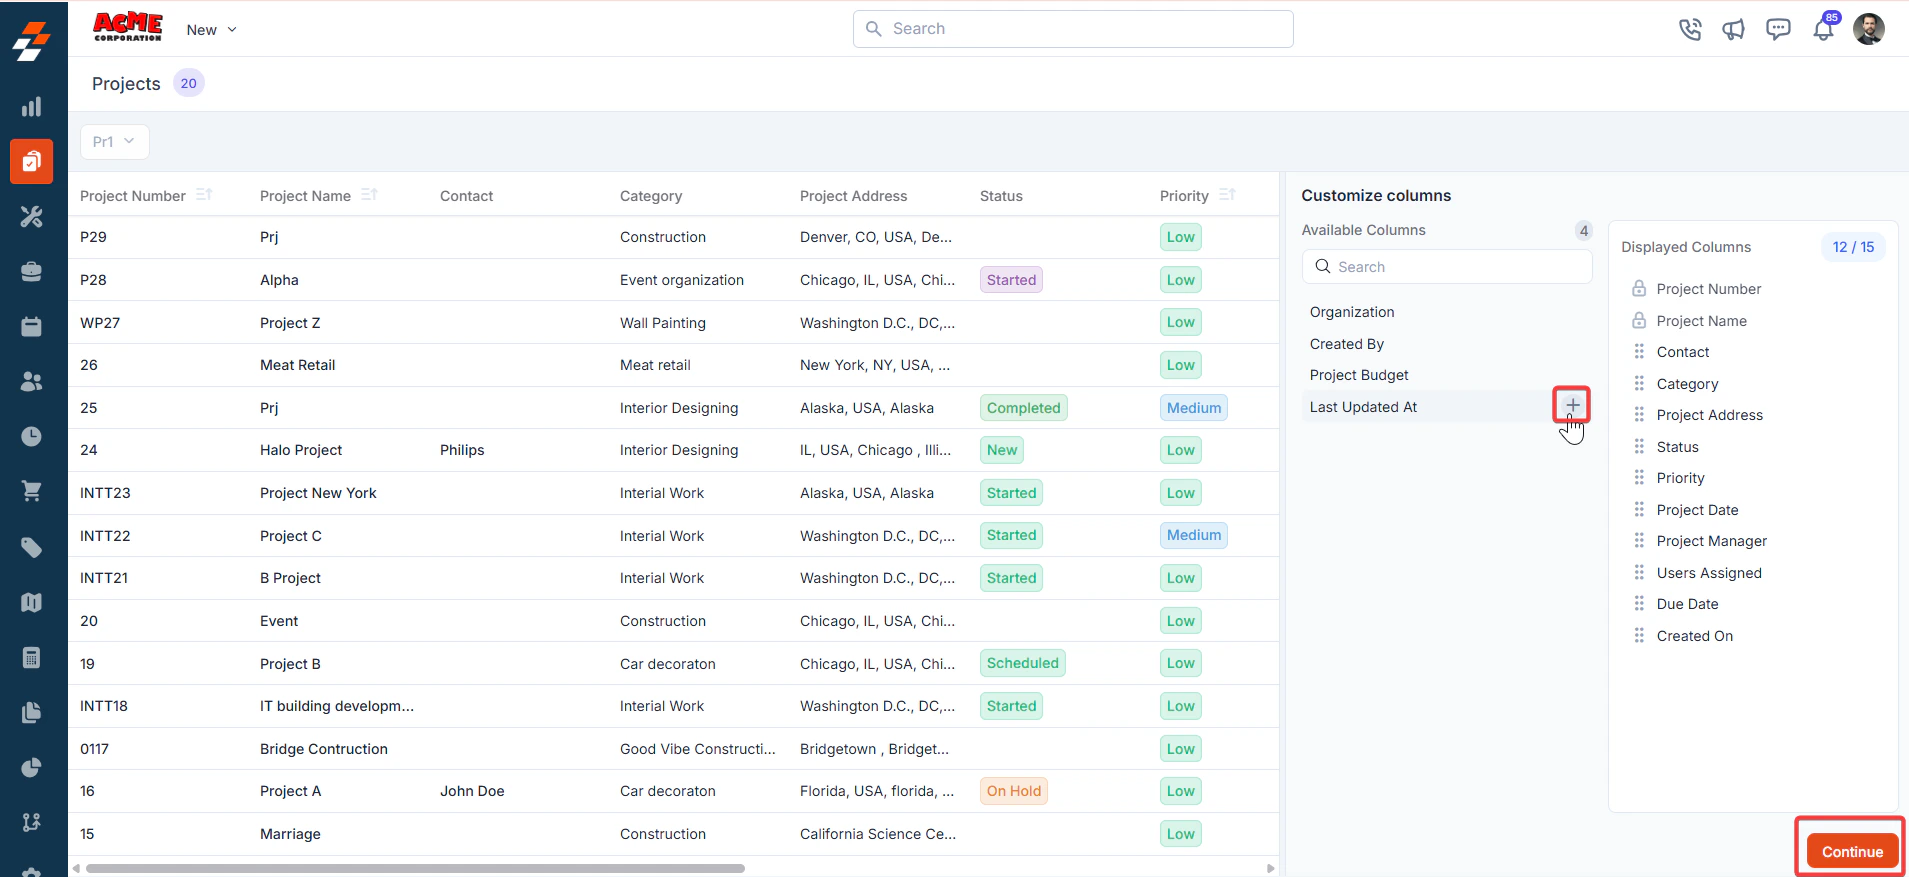1909x877 pixels.
Task: Sort by Priority column
Action: click(1227, 194)
